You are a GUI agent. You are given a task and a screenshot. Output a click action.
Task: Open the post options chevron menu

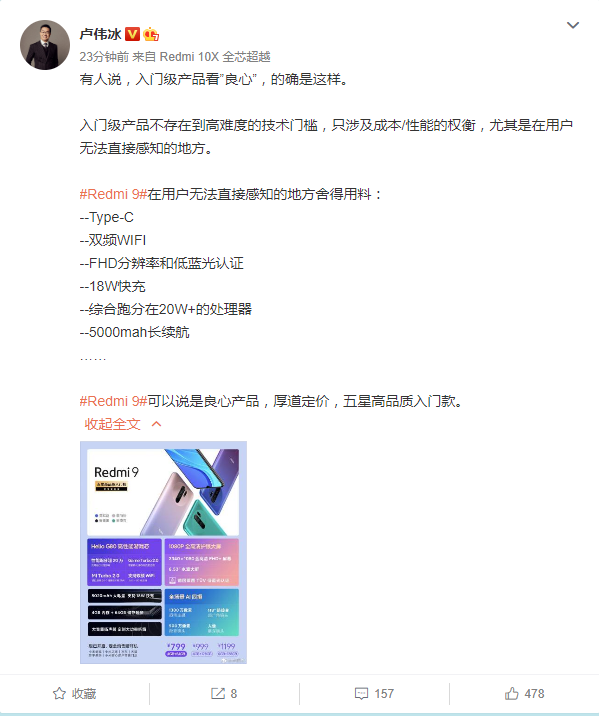[573, 25]
